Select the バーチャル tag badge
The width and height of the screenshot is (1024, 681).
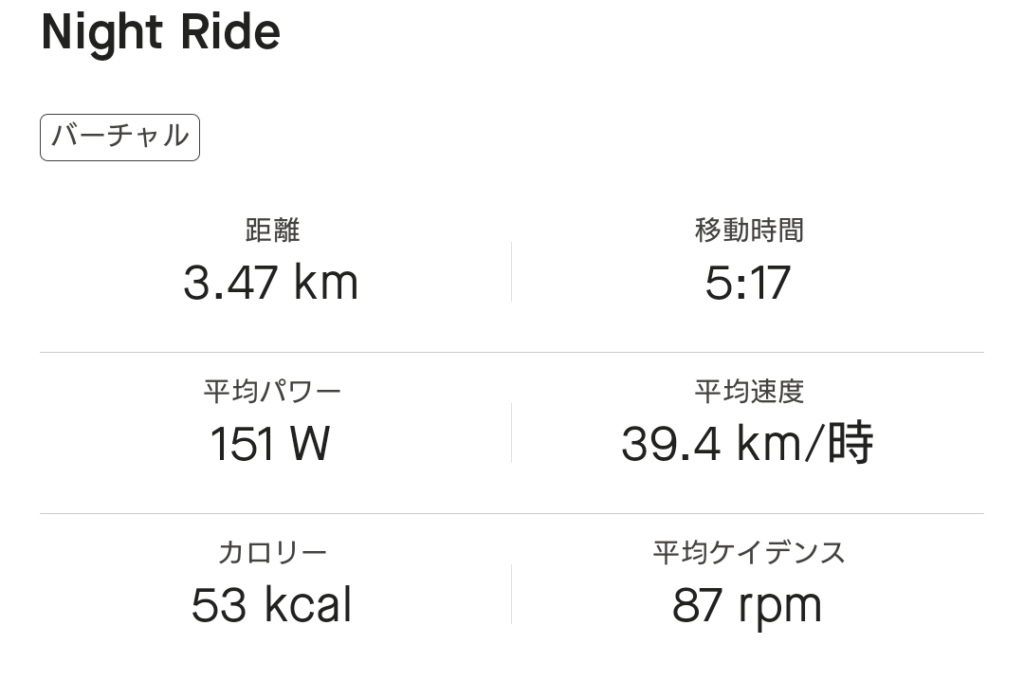pyautogui.click(x=120, y=137)
